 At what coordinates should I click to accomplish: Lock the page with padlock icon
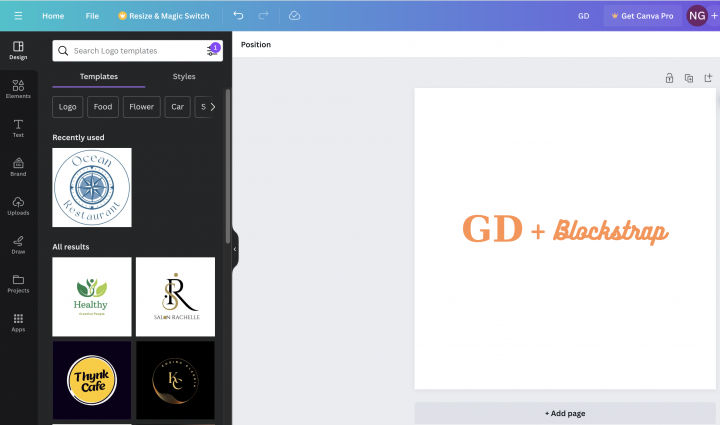pyautogui.click(x=669, y=78)
